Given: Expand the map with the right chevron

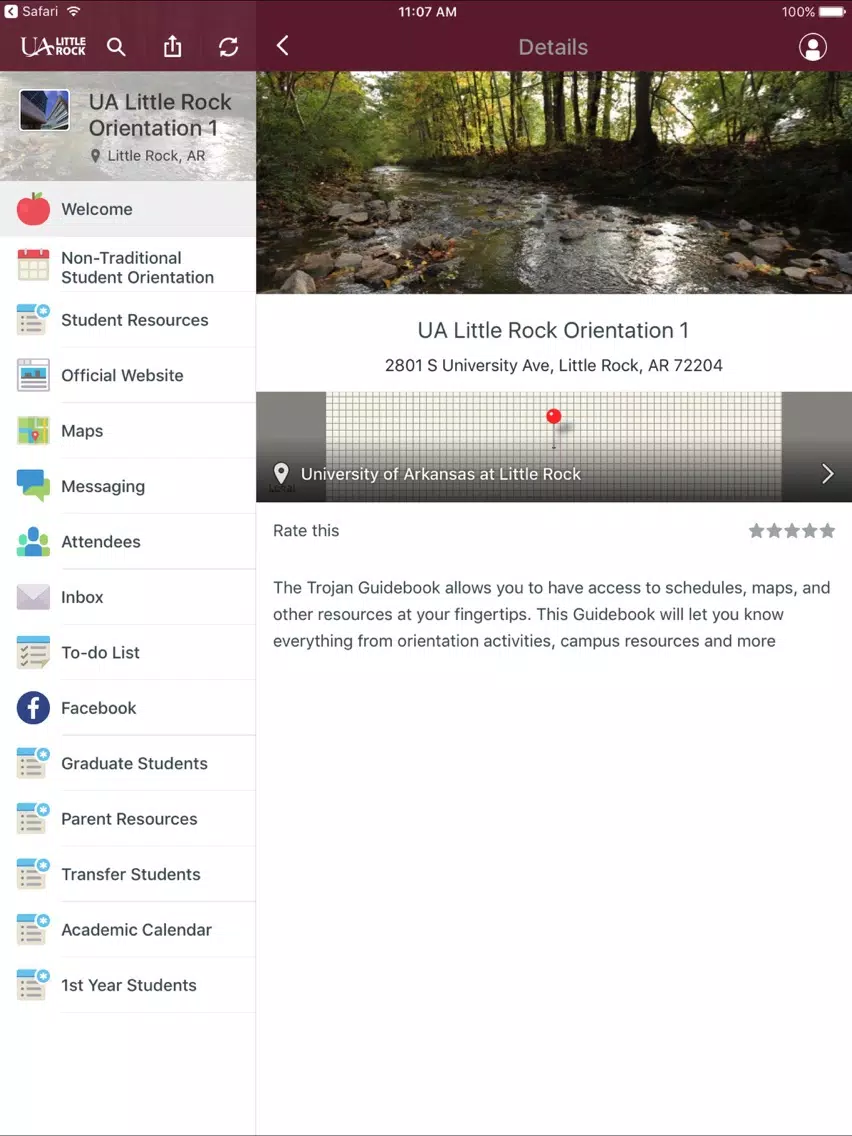Looking at the screenshot, I should click(827, 474).
